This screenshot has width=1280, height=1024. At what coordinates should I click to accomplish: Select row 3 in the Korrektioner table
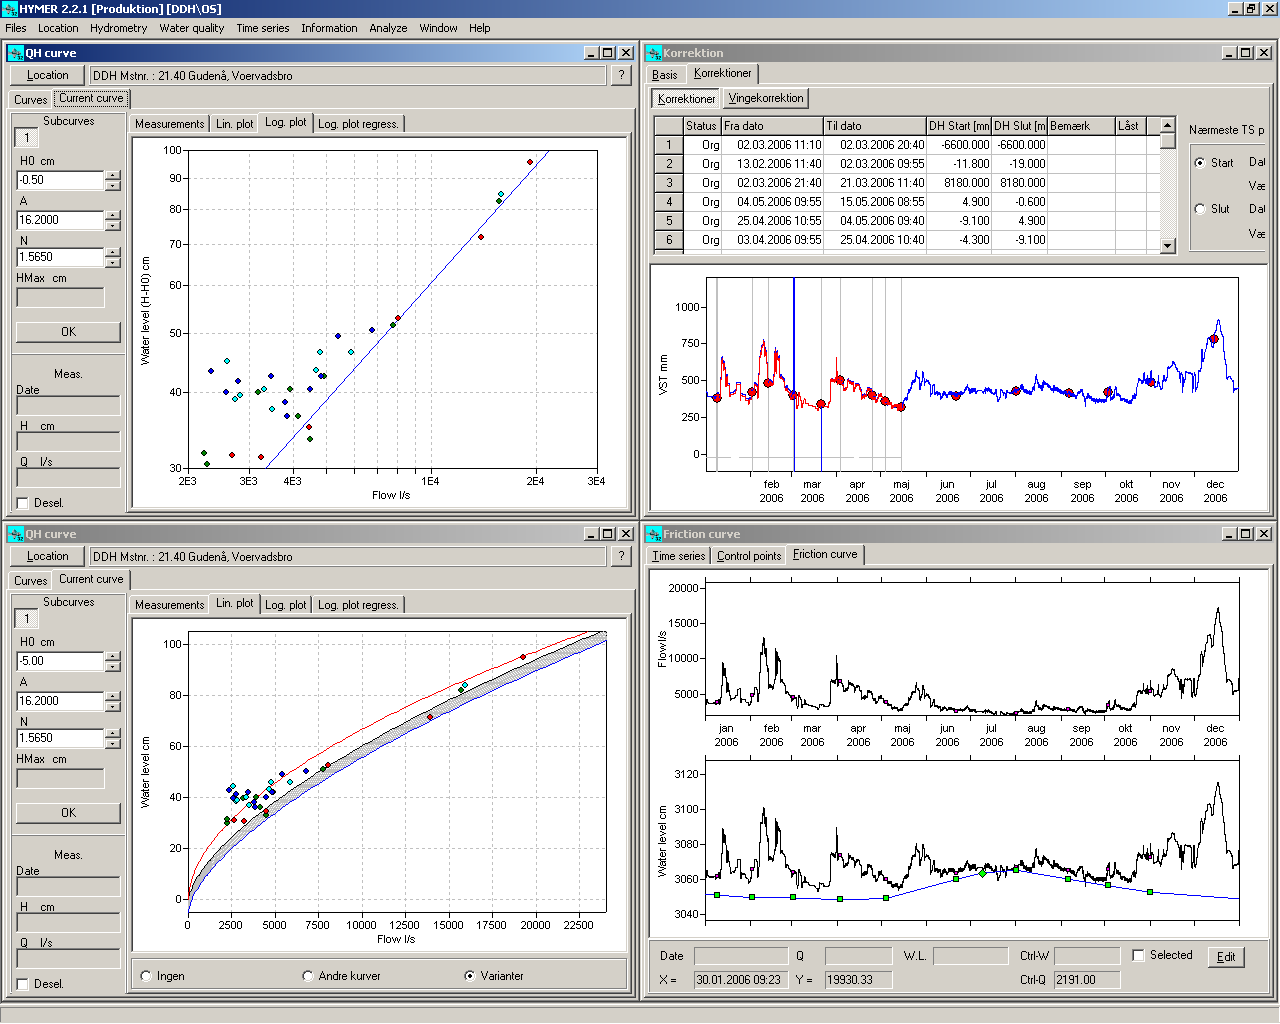pos(669,183)
